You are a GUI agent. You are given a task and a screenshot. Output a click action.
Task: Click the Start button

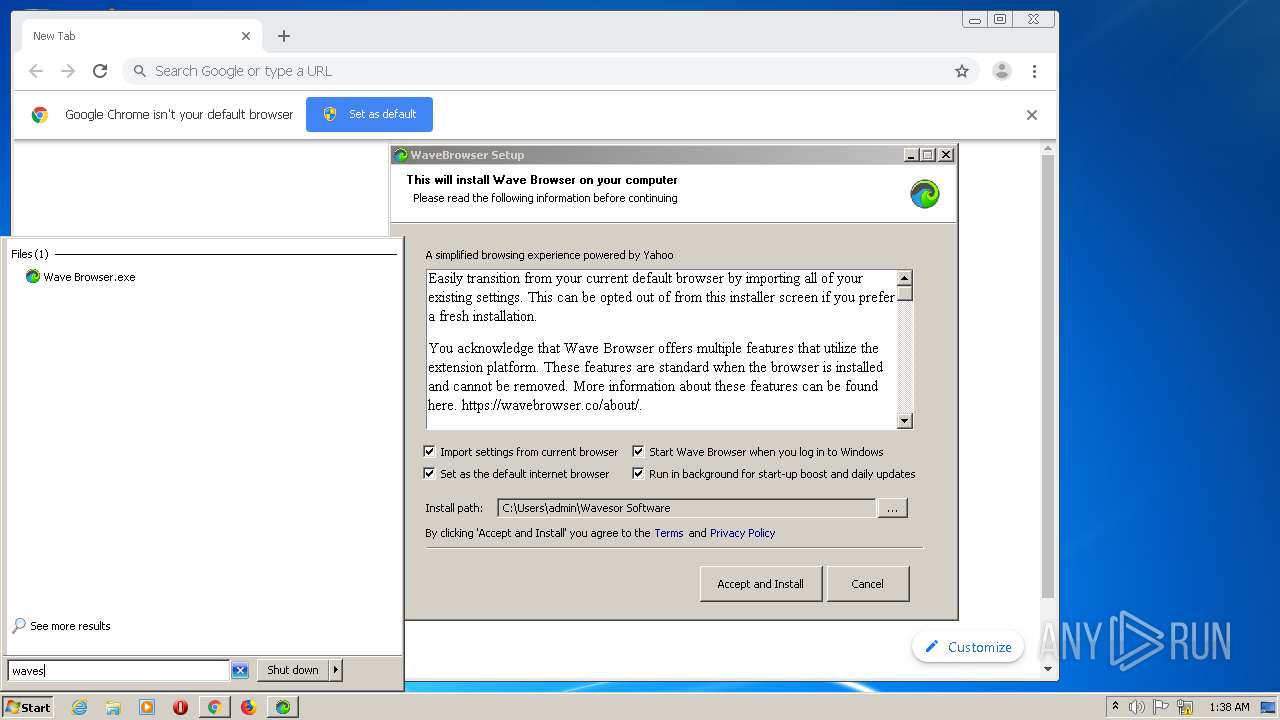tap(27, 707)
